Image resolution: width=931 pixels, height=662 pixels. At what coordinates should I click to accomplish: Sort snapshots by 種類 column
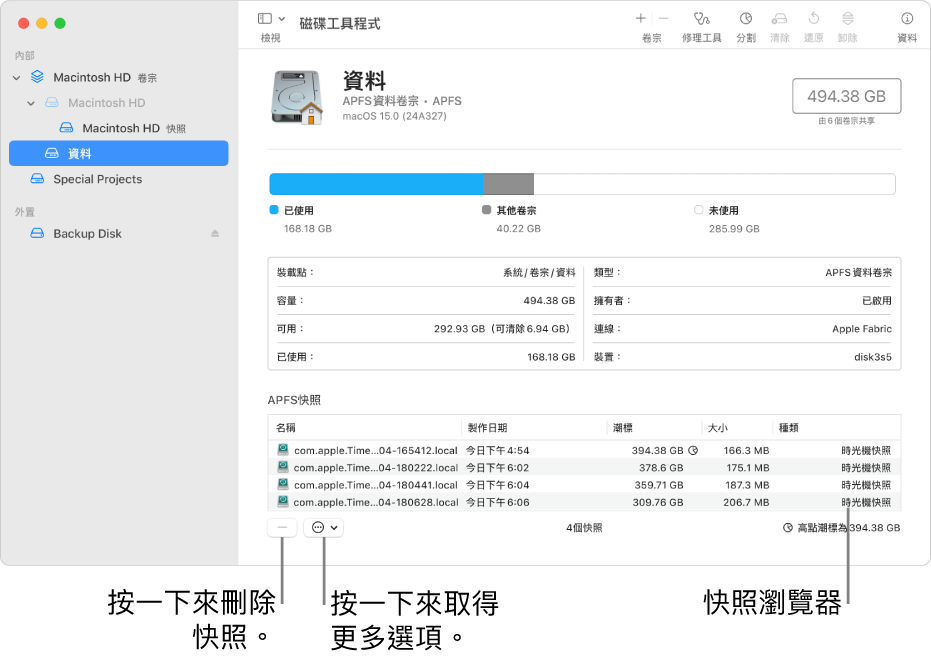point(836,427)
